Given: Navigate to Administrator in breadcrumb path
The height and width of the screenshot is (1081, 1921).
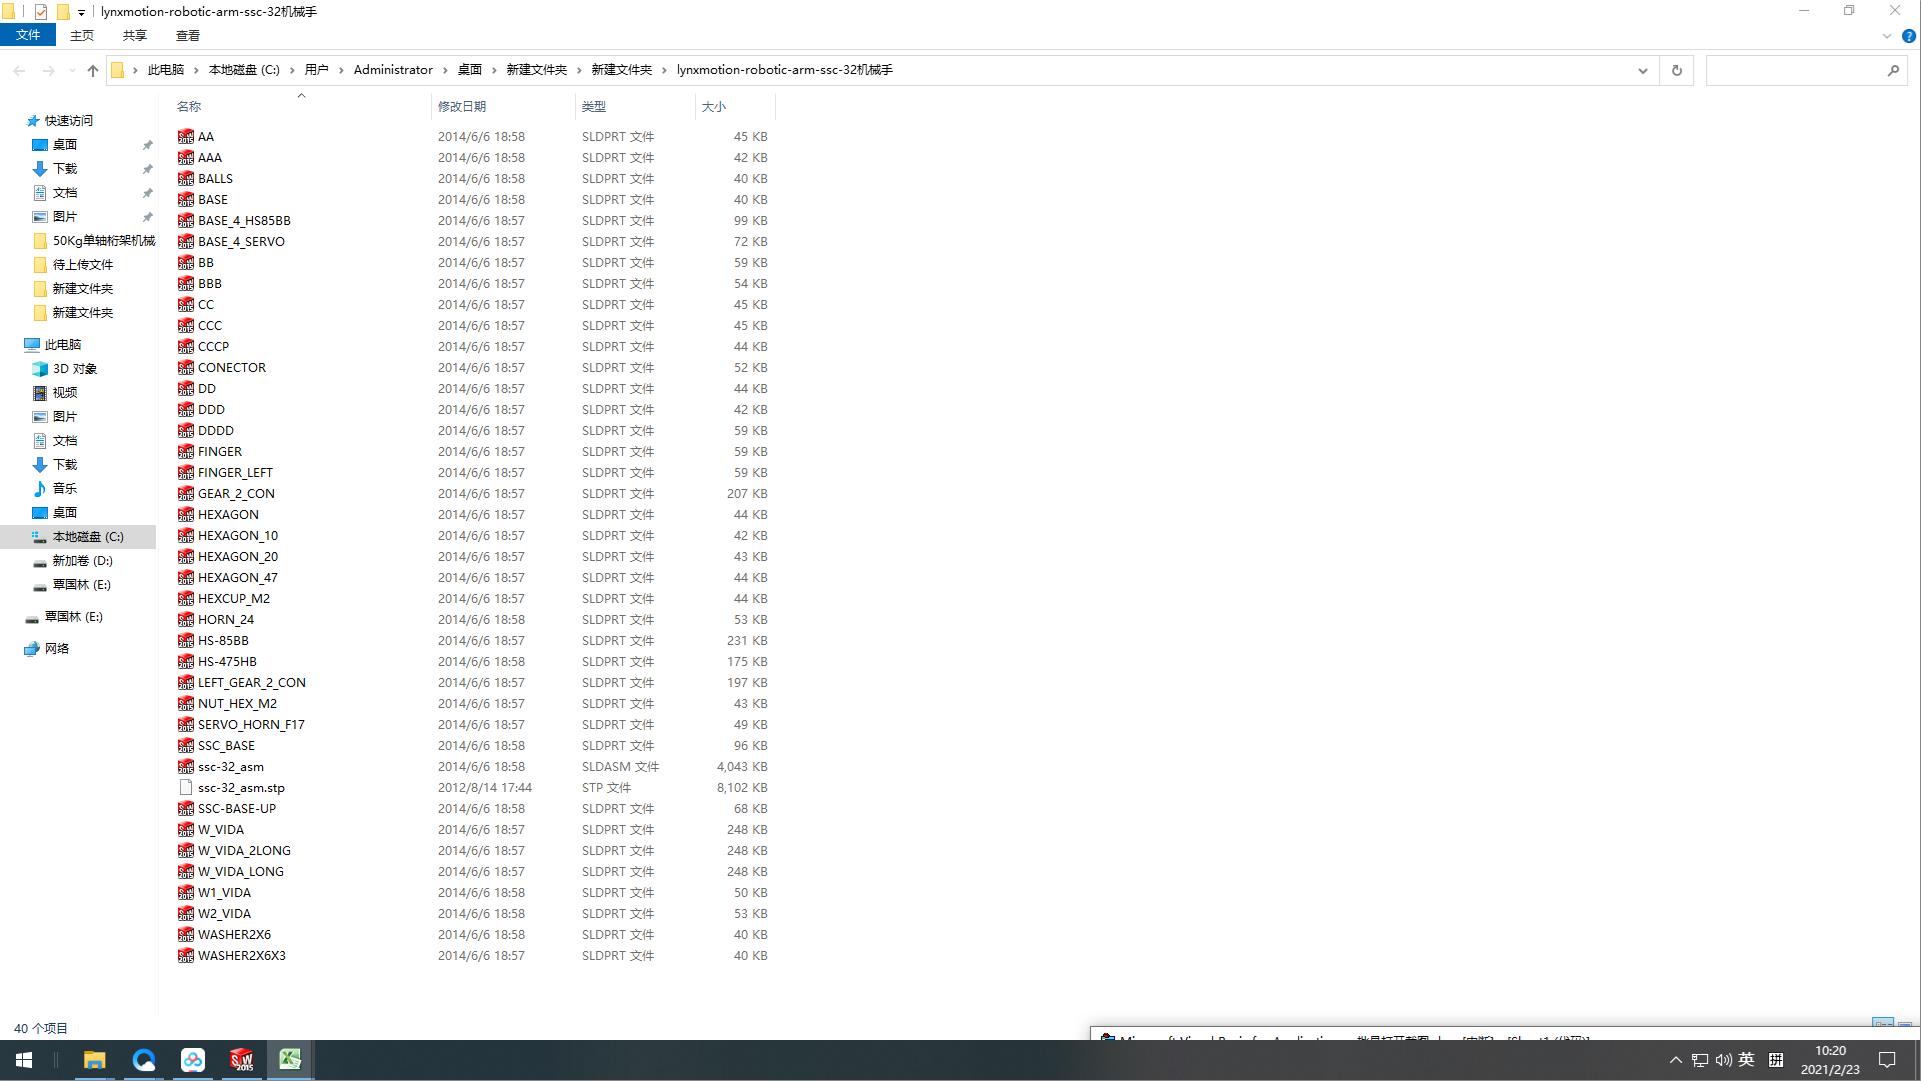Looking at the screenshot, I should (x=393, y=70).
